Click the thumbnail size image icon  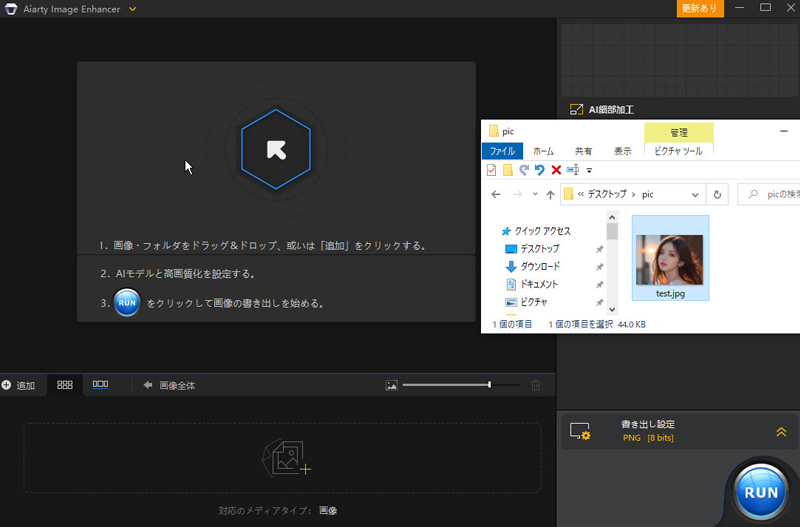pos(391,385)
